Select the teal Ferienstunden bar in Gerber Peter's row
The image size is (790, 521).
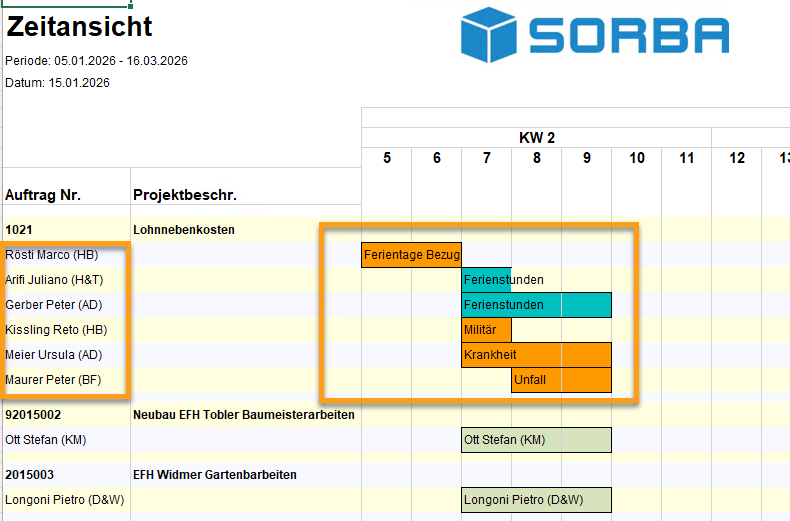[536, 305]
